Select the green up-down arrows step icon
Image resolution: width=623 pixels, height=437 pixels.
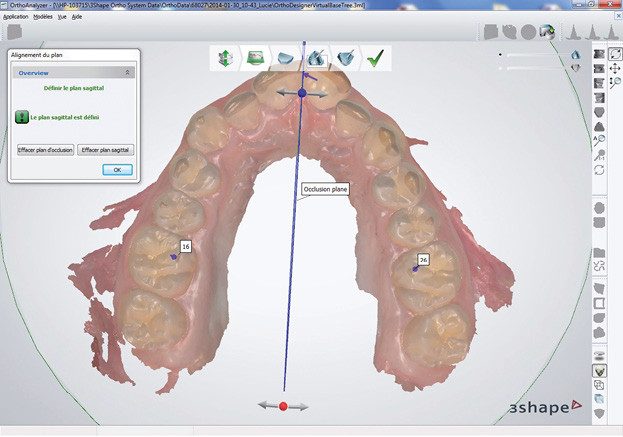tap(224, 58)
